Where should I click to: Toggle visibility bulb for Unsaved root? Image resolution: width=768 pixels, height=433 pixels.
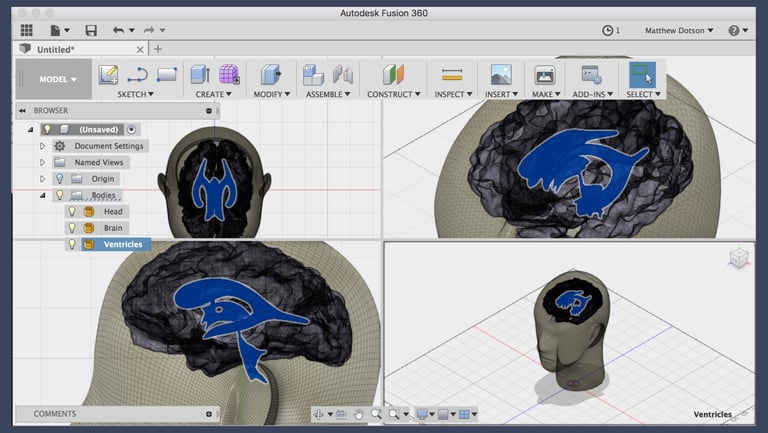pyautogui.click(x=47, y=129)
